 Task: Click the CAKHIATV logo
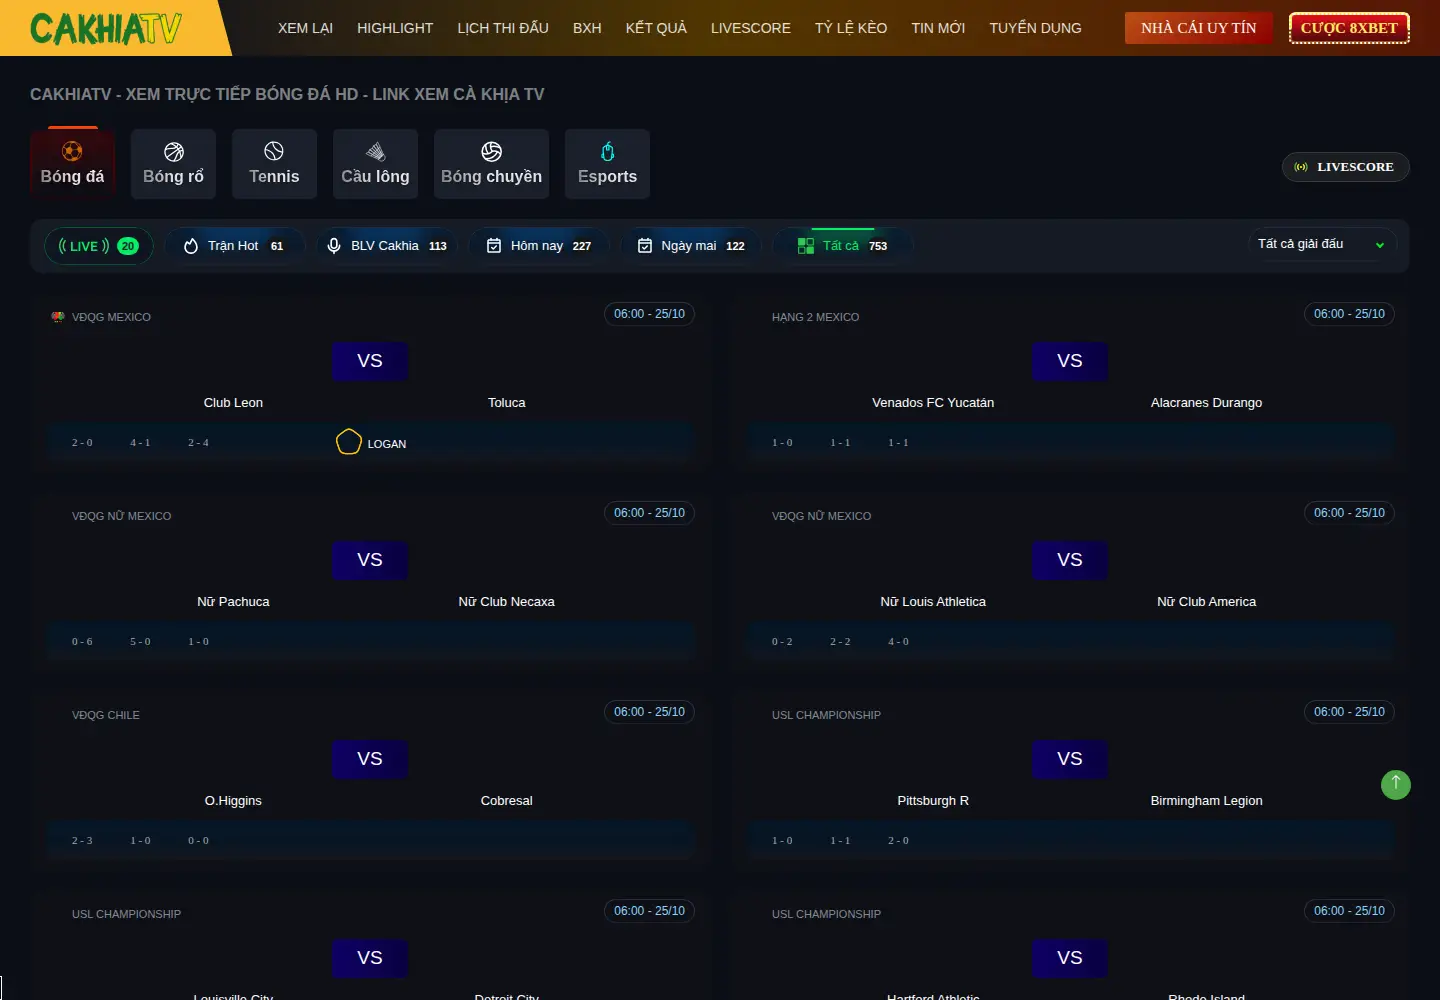click(x=106, y=28)
